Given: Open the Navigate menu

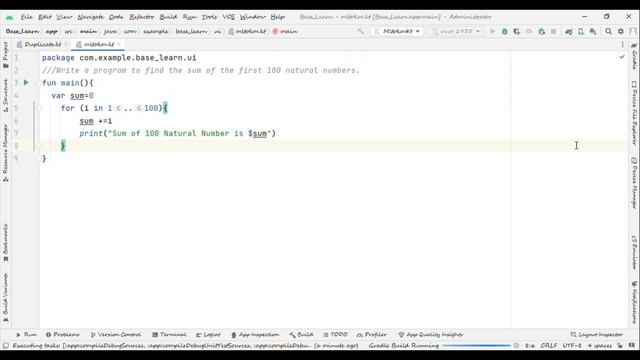Looking at the screenshot, I should [91, 17].
